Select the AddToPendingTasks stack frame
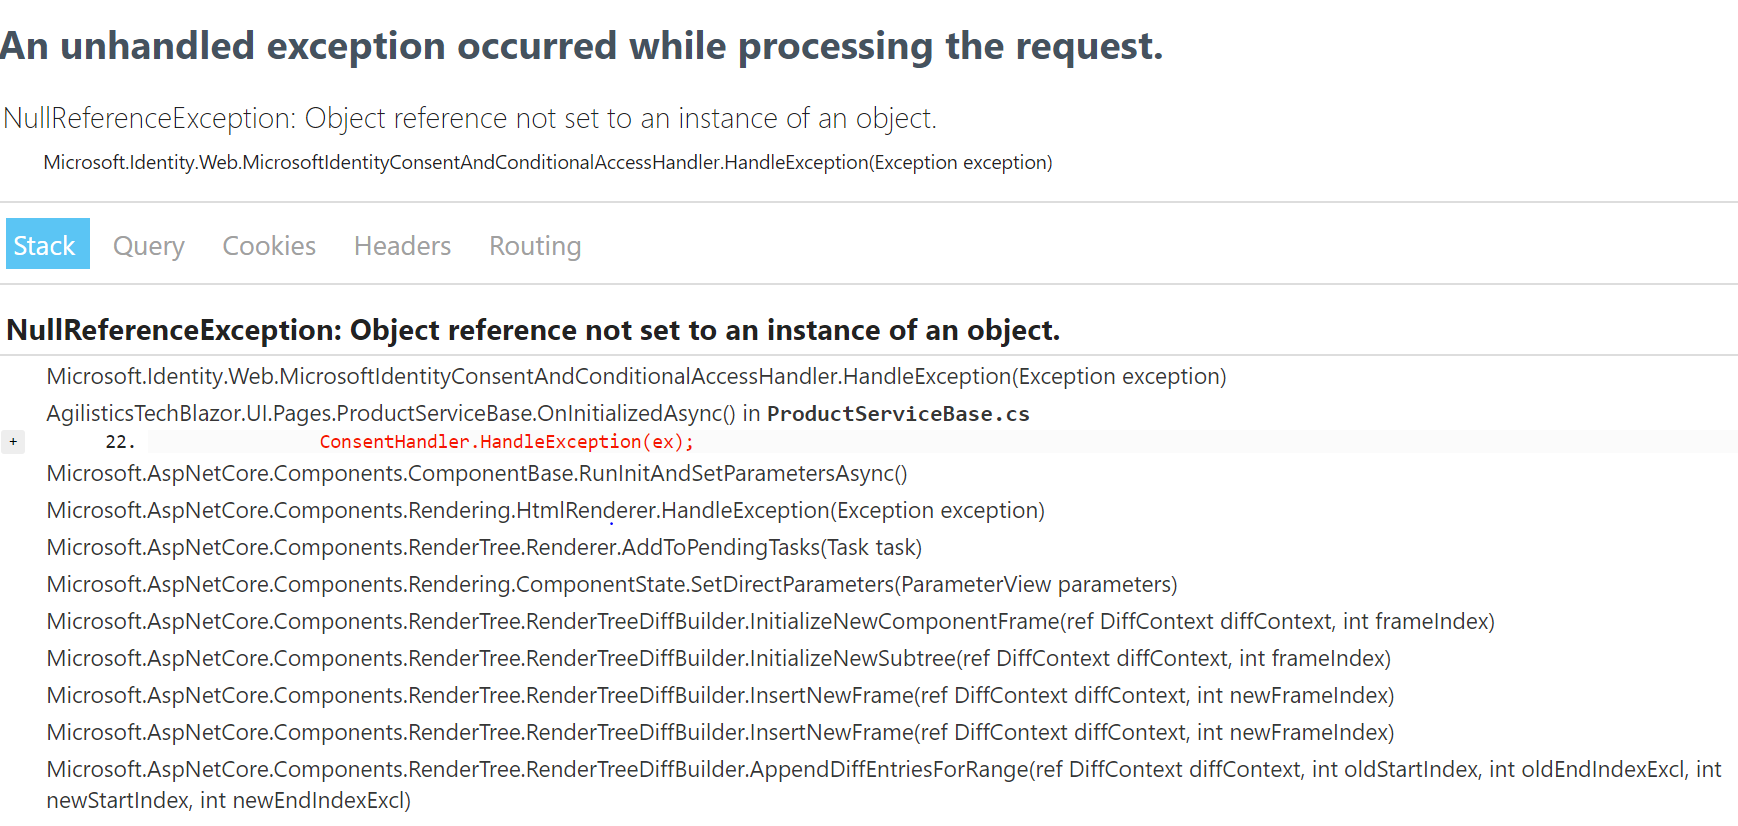This screenshot has width=1738, height=826. 483,547
